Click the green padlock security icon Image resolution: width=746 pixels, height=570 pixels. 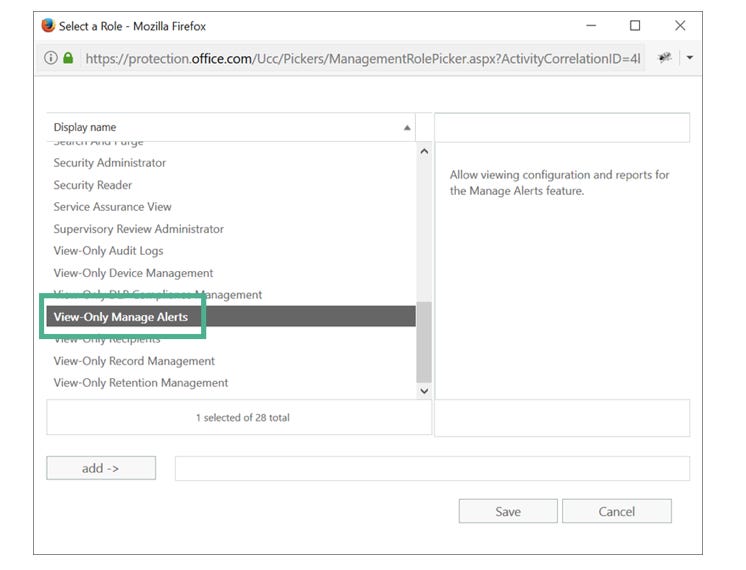click(68, 58)
